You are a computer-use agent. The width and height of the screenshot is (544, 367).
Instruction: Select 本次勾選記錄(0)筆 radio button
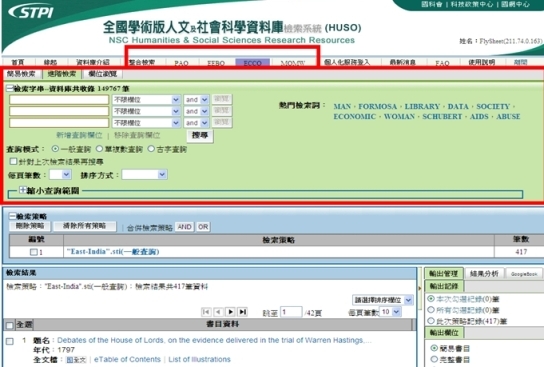(431, 298)
